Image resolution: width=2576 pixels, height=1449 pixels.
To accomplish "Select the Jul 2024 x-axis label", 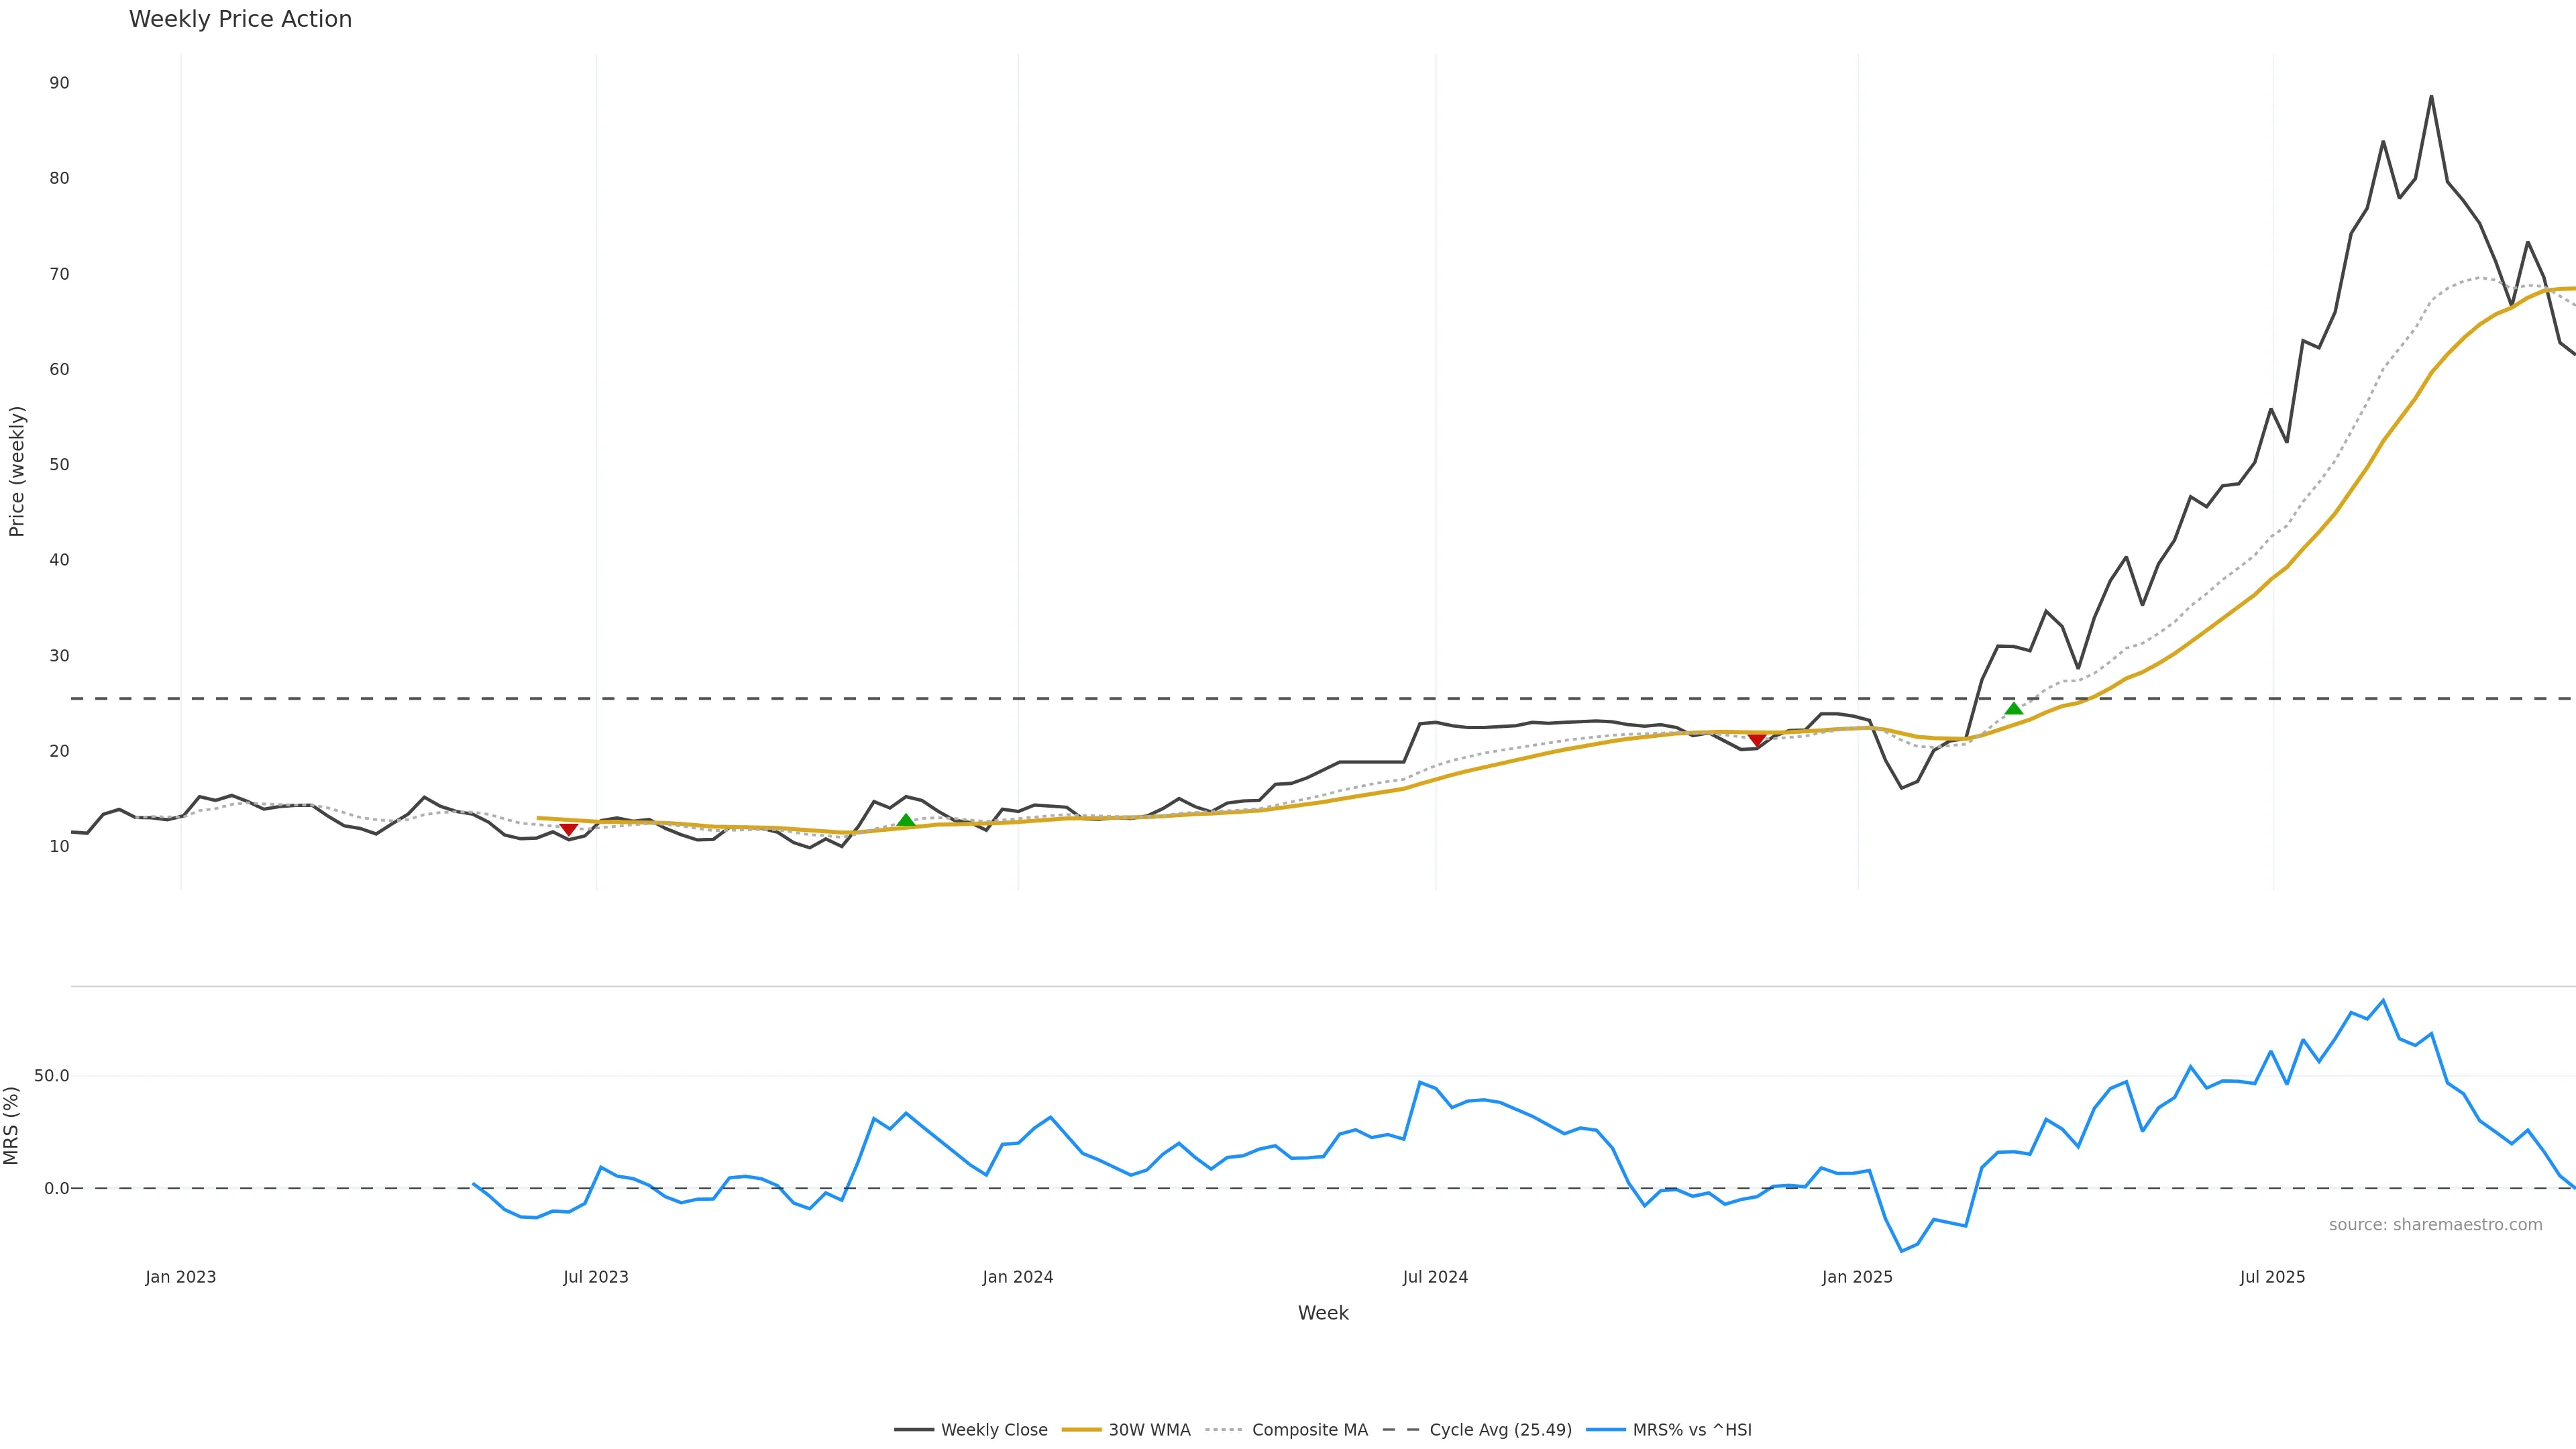I will click(x=1435, y=1277).
